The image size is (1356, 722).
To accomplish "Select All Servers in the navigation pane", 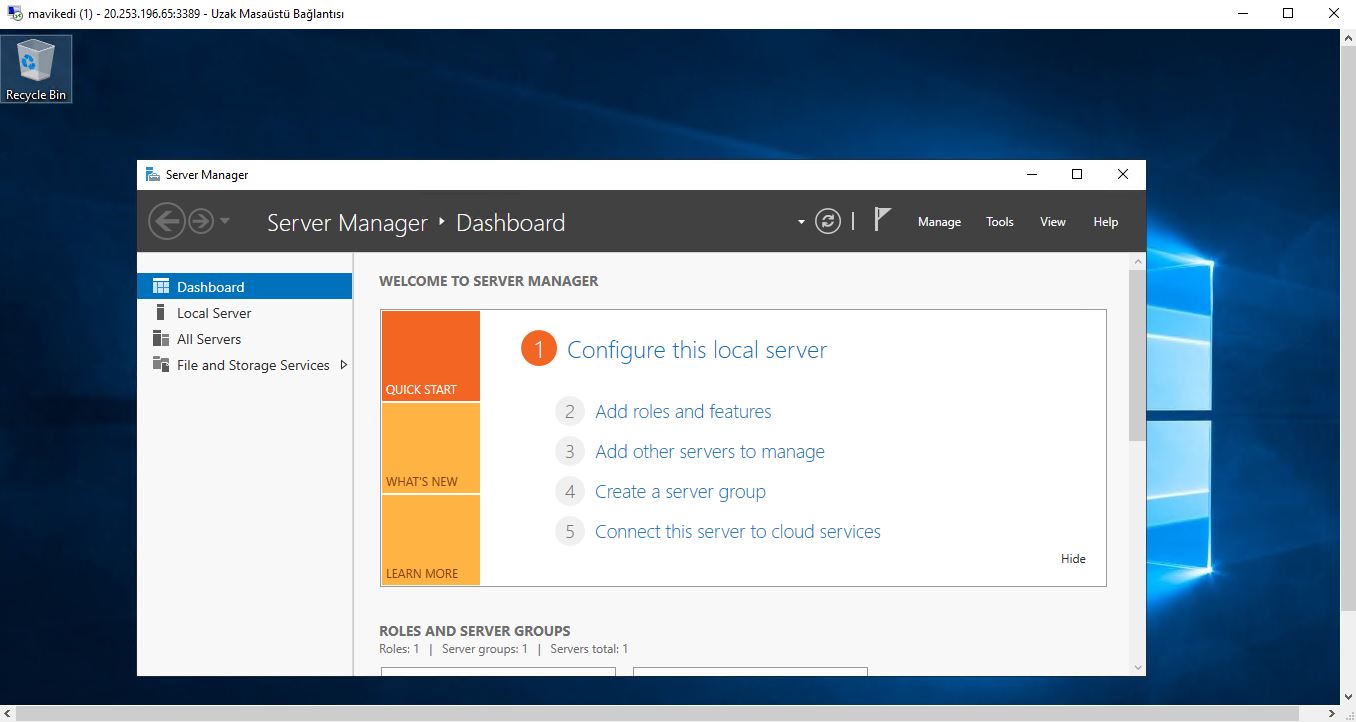I will click(245, 339).
